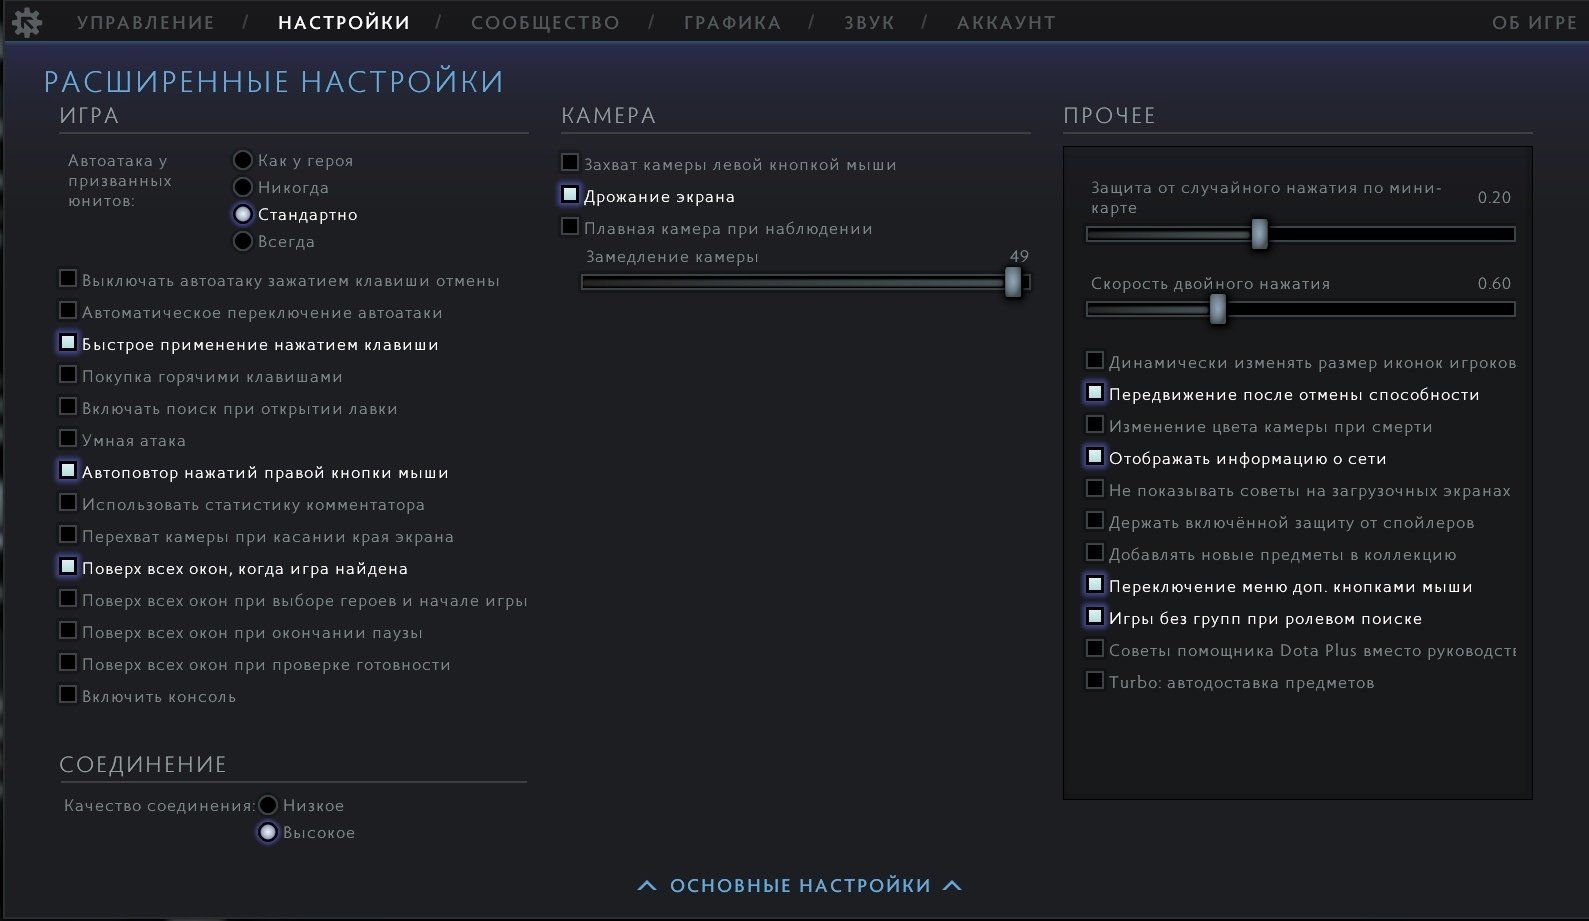Screen dimensions: 1589x921
Task: Switch to the НАСТРОЙКИ tab
Action: click(x=344, y=22)
